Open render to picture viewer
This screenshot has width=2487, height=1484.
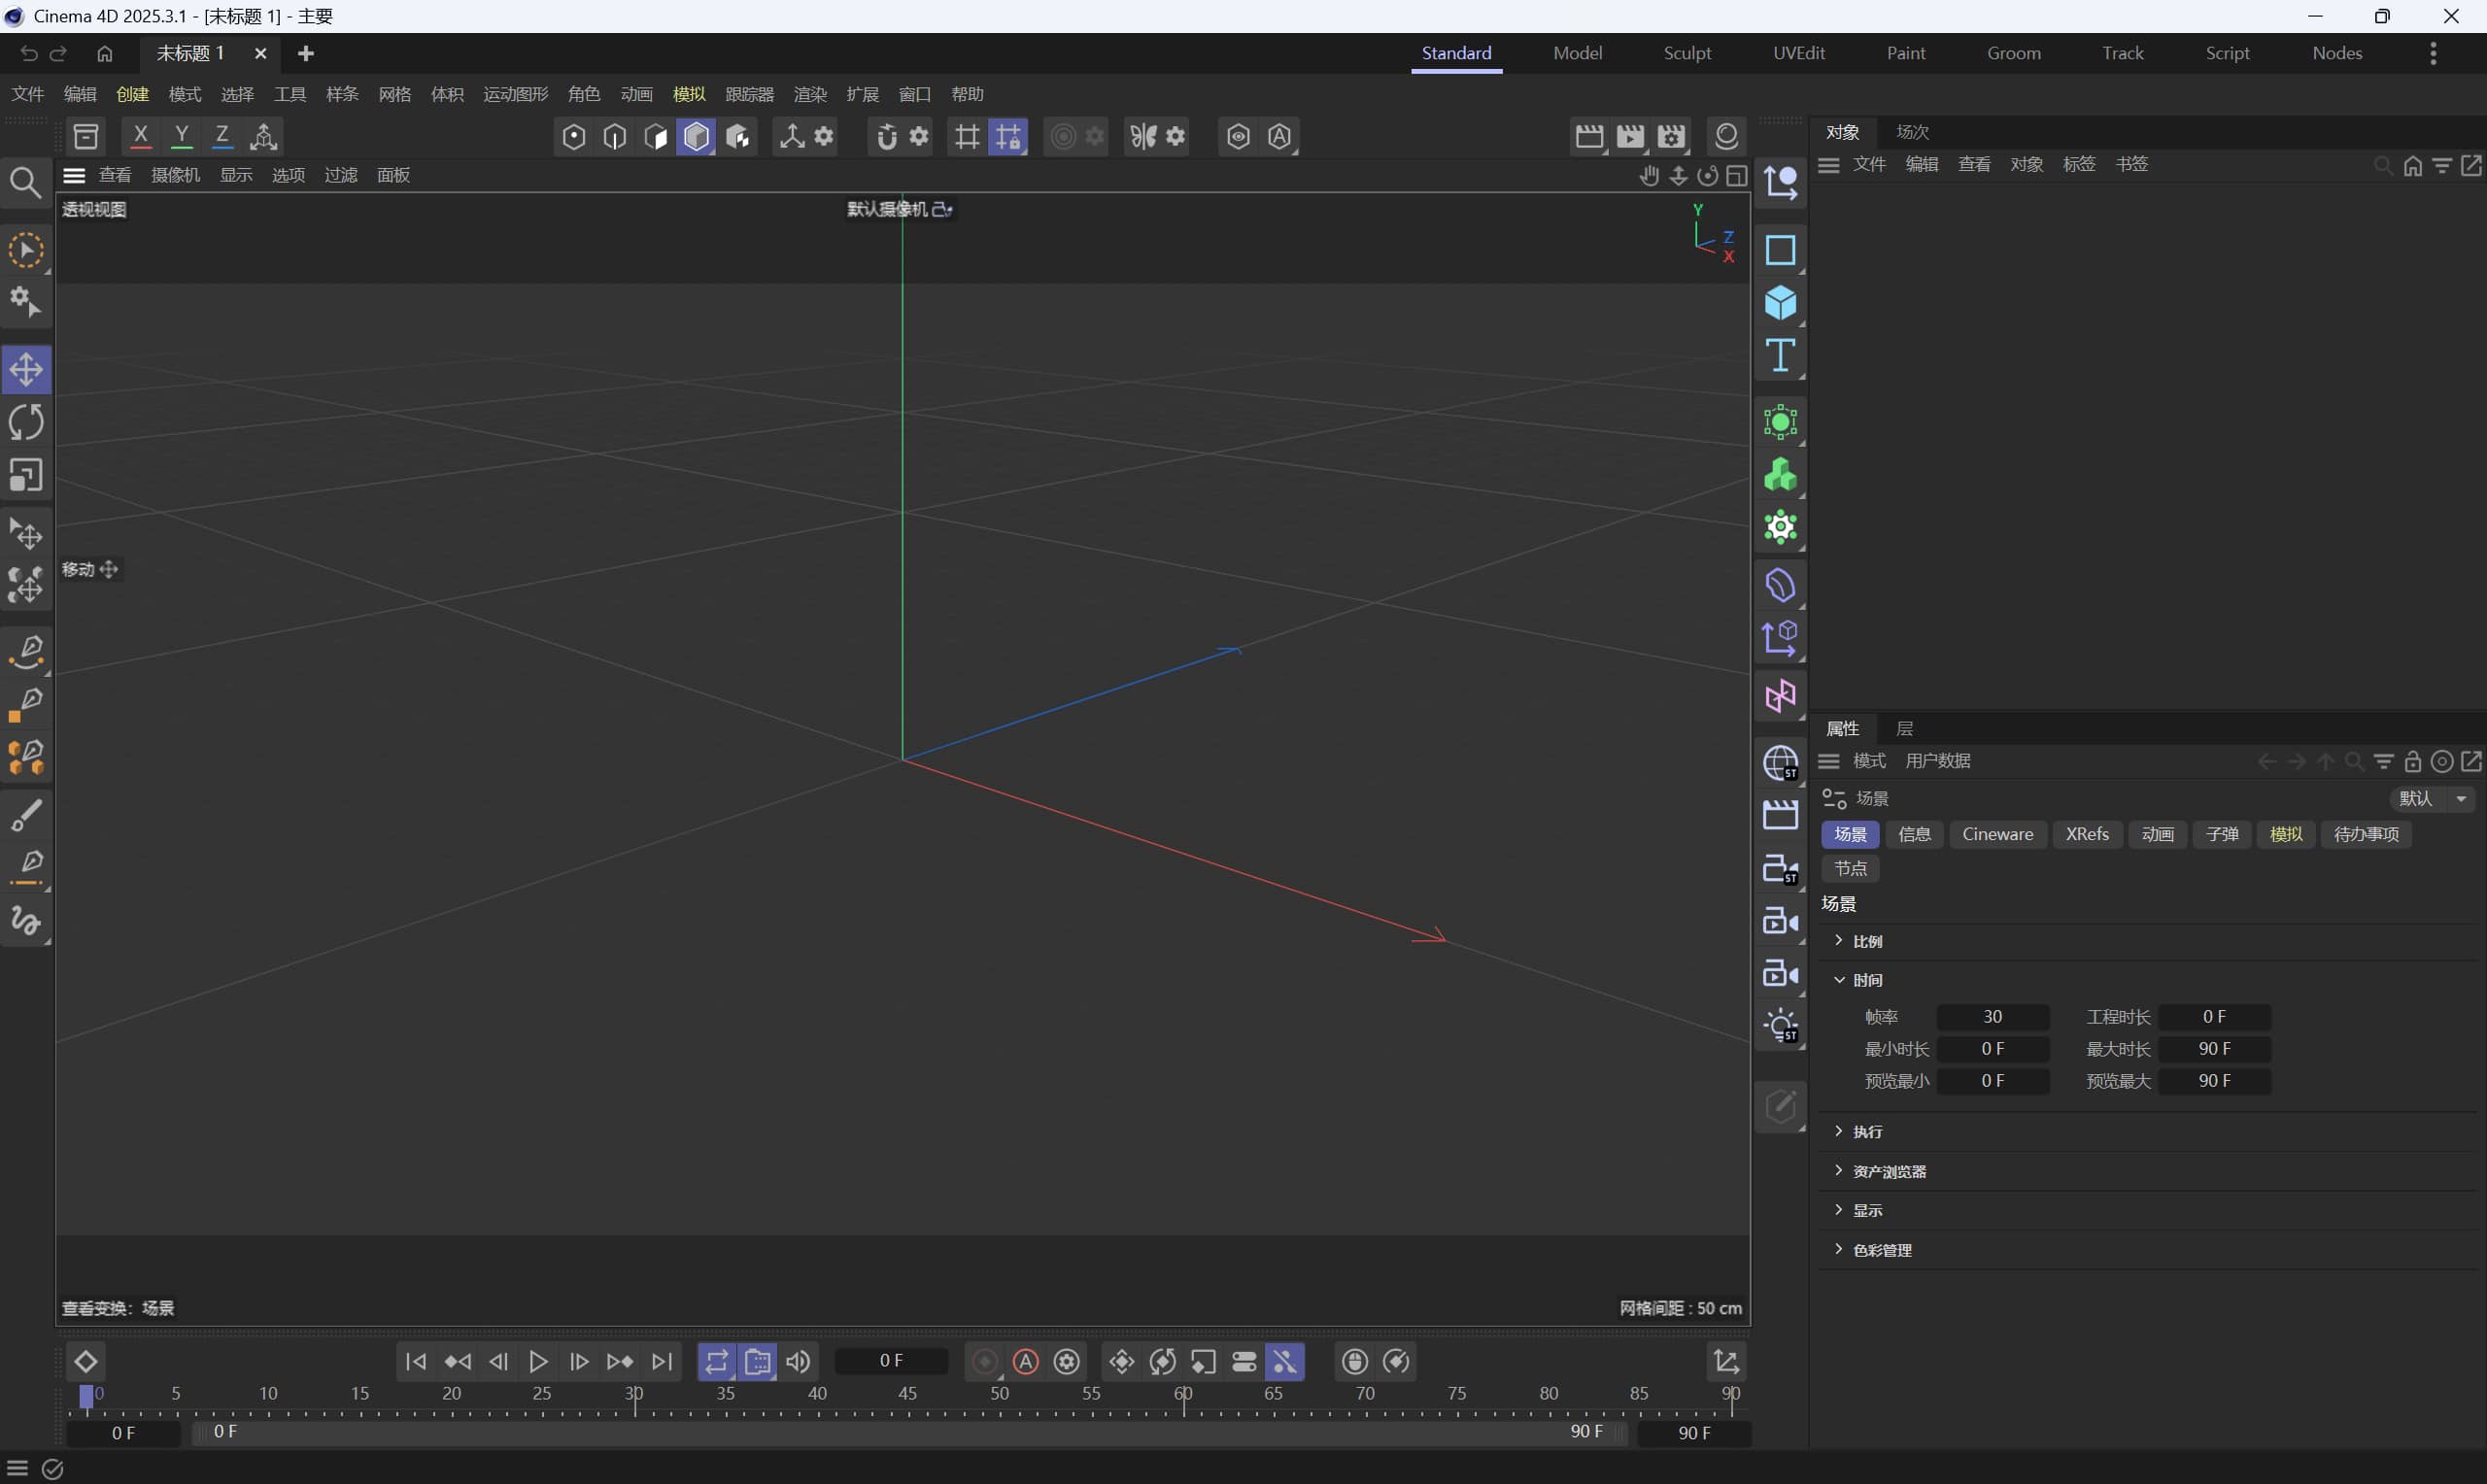[1630, 136]
